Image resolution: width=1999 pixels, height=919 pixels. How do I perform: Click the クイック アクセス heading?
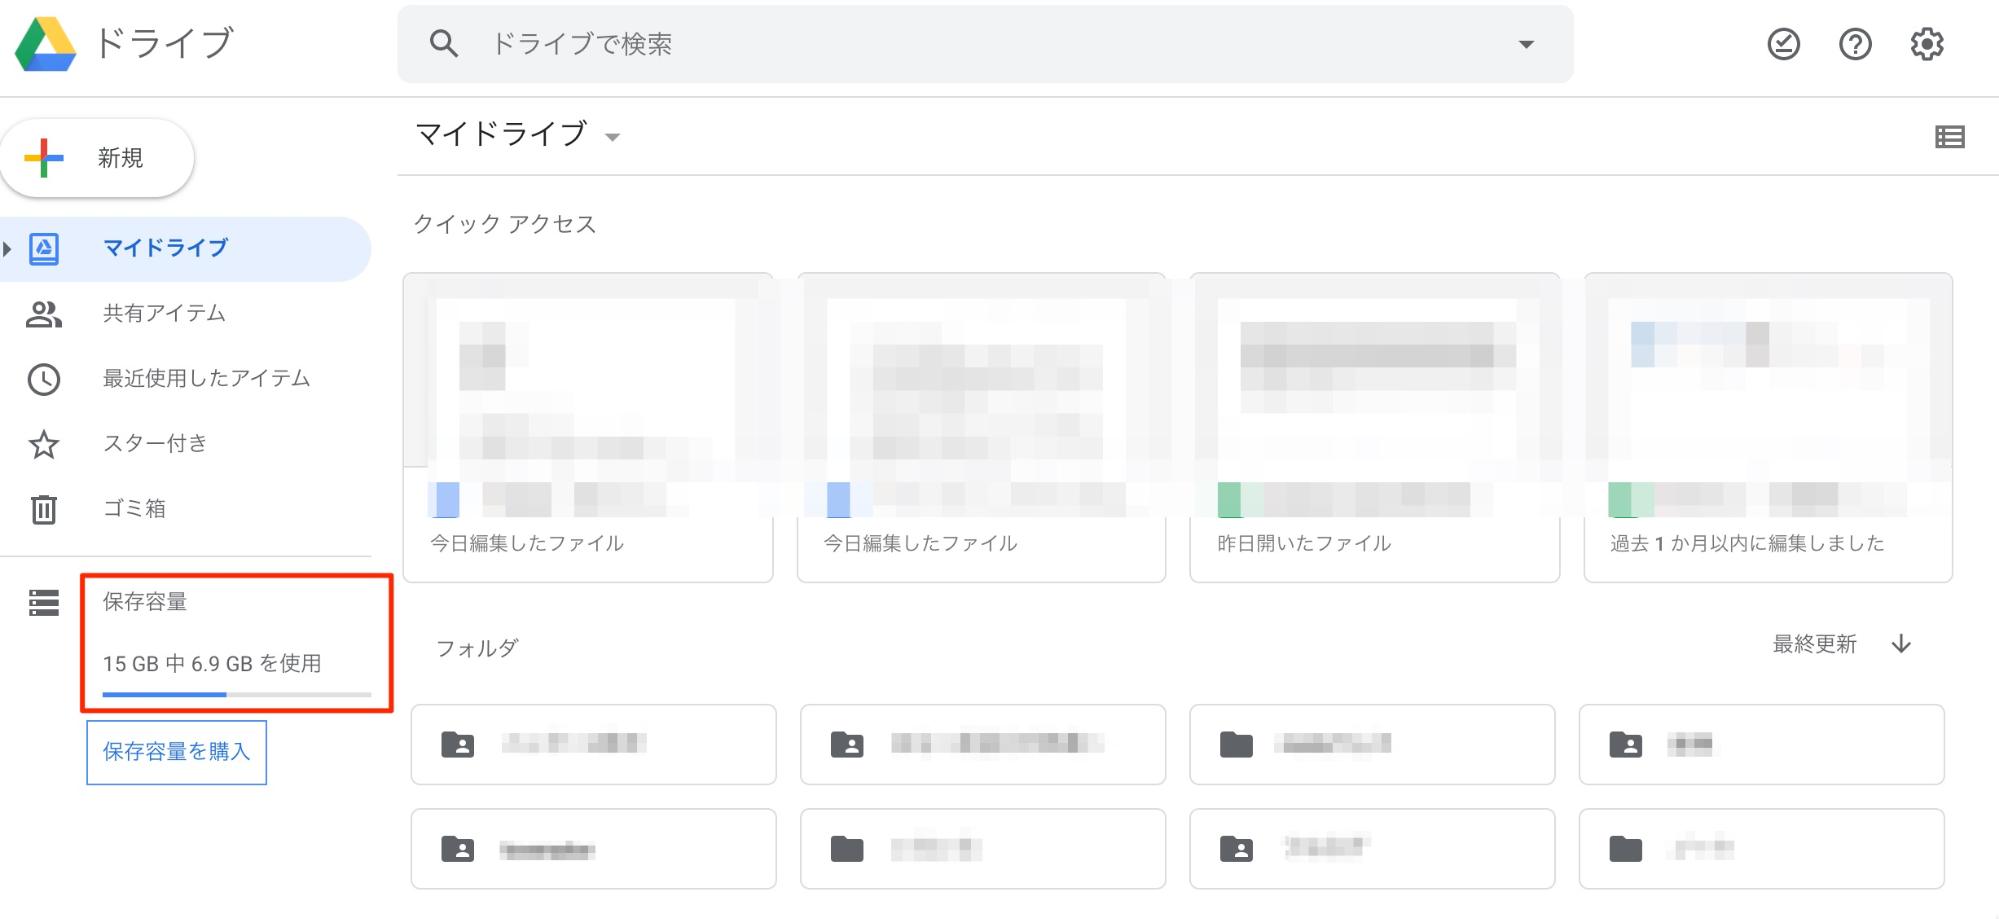pyautogui.click(x=505, y=224)
